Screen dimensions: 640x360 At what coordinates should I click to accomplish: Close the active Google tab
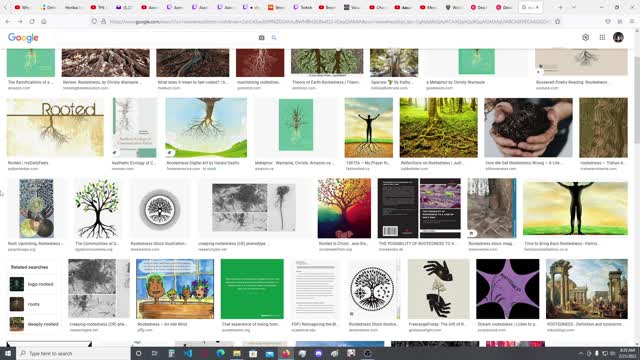click(537, 7)
